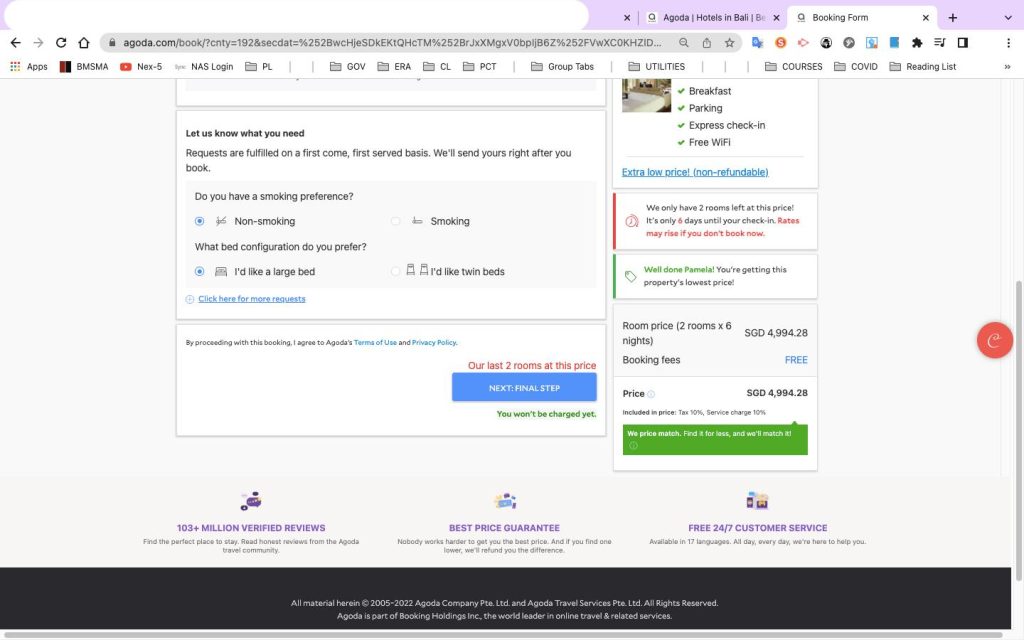The image size is (1024, 640).
Task: Click the customer service illustration icon
Action: click(x=758, y=501)
